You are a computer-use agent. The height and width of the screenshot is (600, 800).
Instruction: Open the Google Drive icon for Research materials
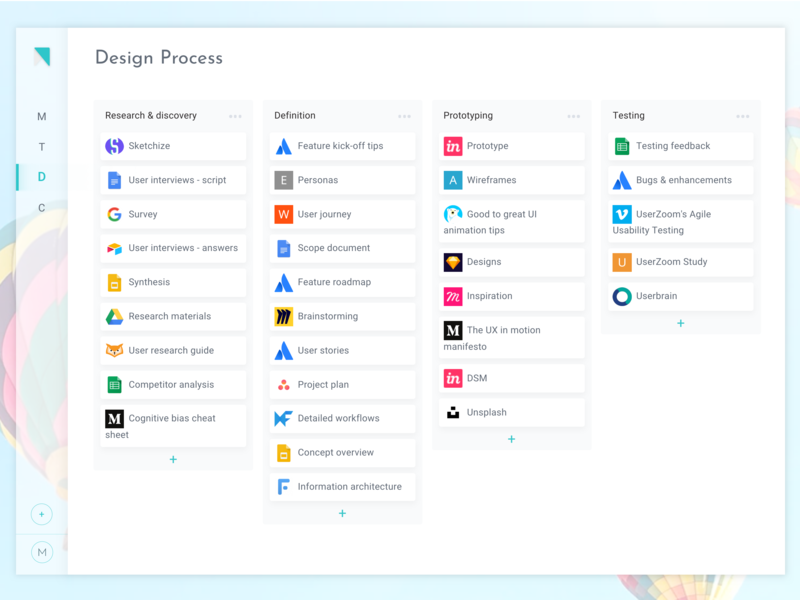(x=114, y=316)
